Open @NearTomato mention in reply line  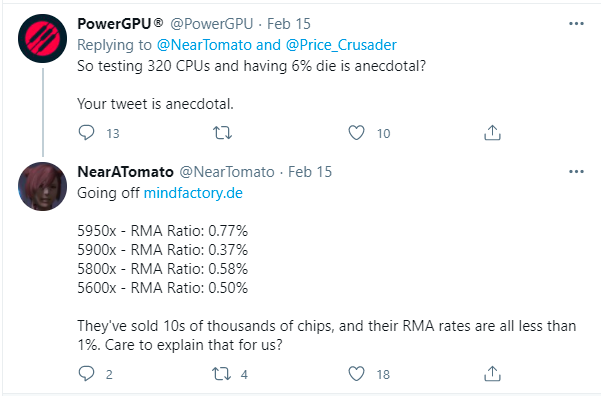pyautogui.click(x=204, y=45)
